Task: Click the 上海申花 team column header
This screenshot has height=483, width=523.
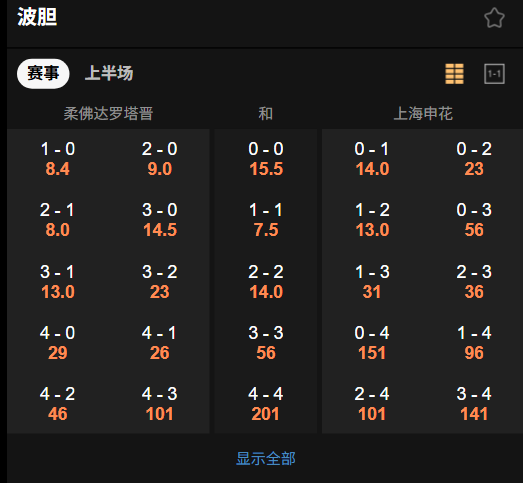Action: [x=423, y=114]
